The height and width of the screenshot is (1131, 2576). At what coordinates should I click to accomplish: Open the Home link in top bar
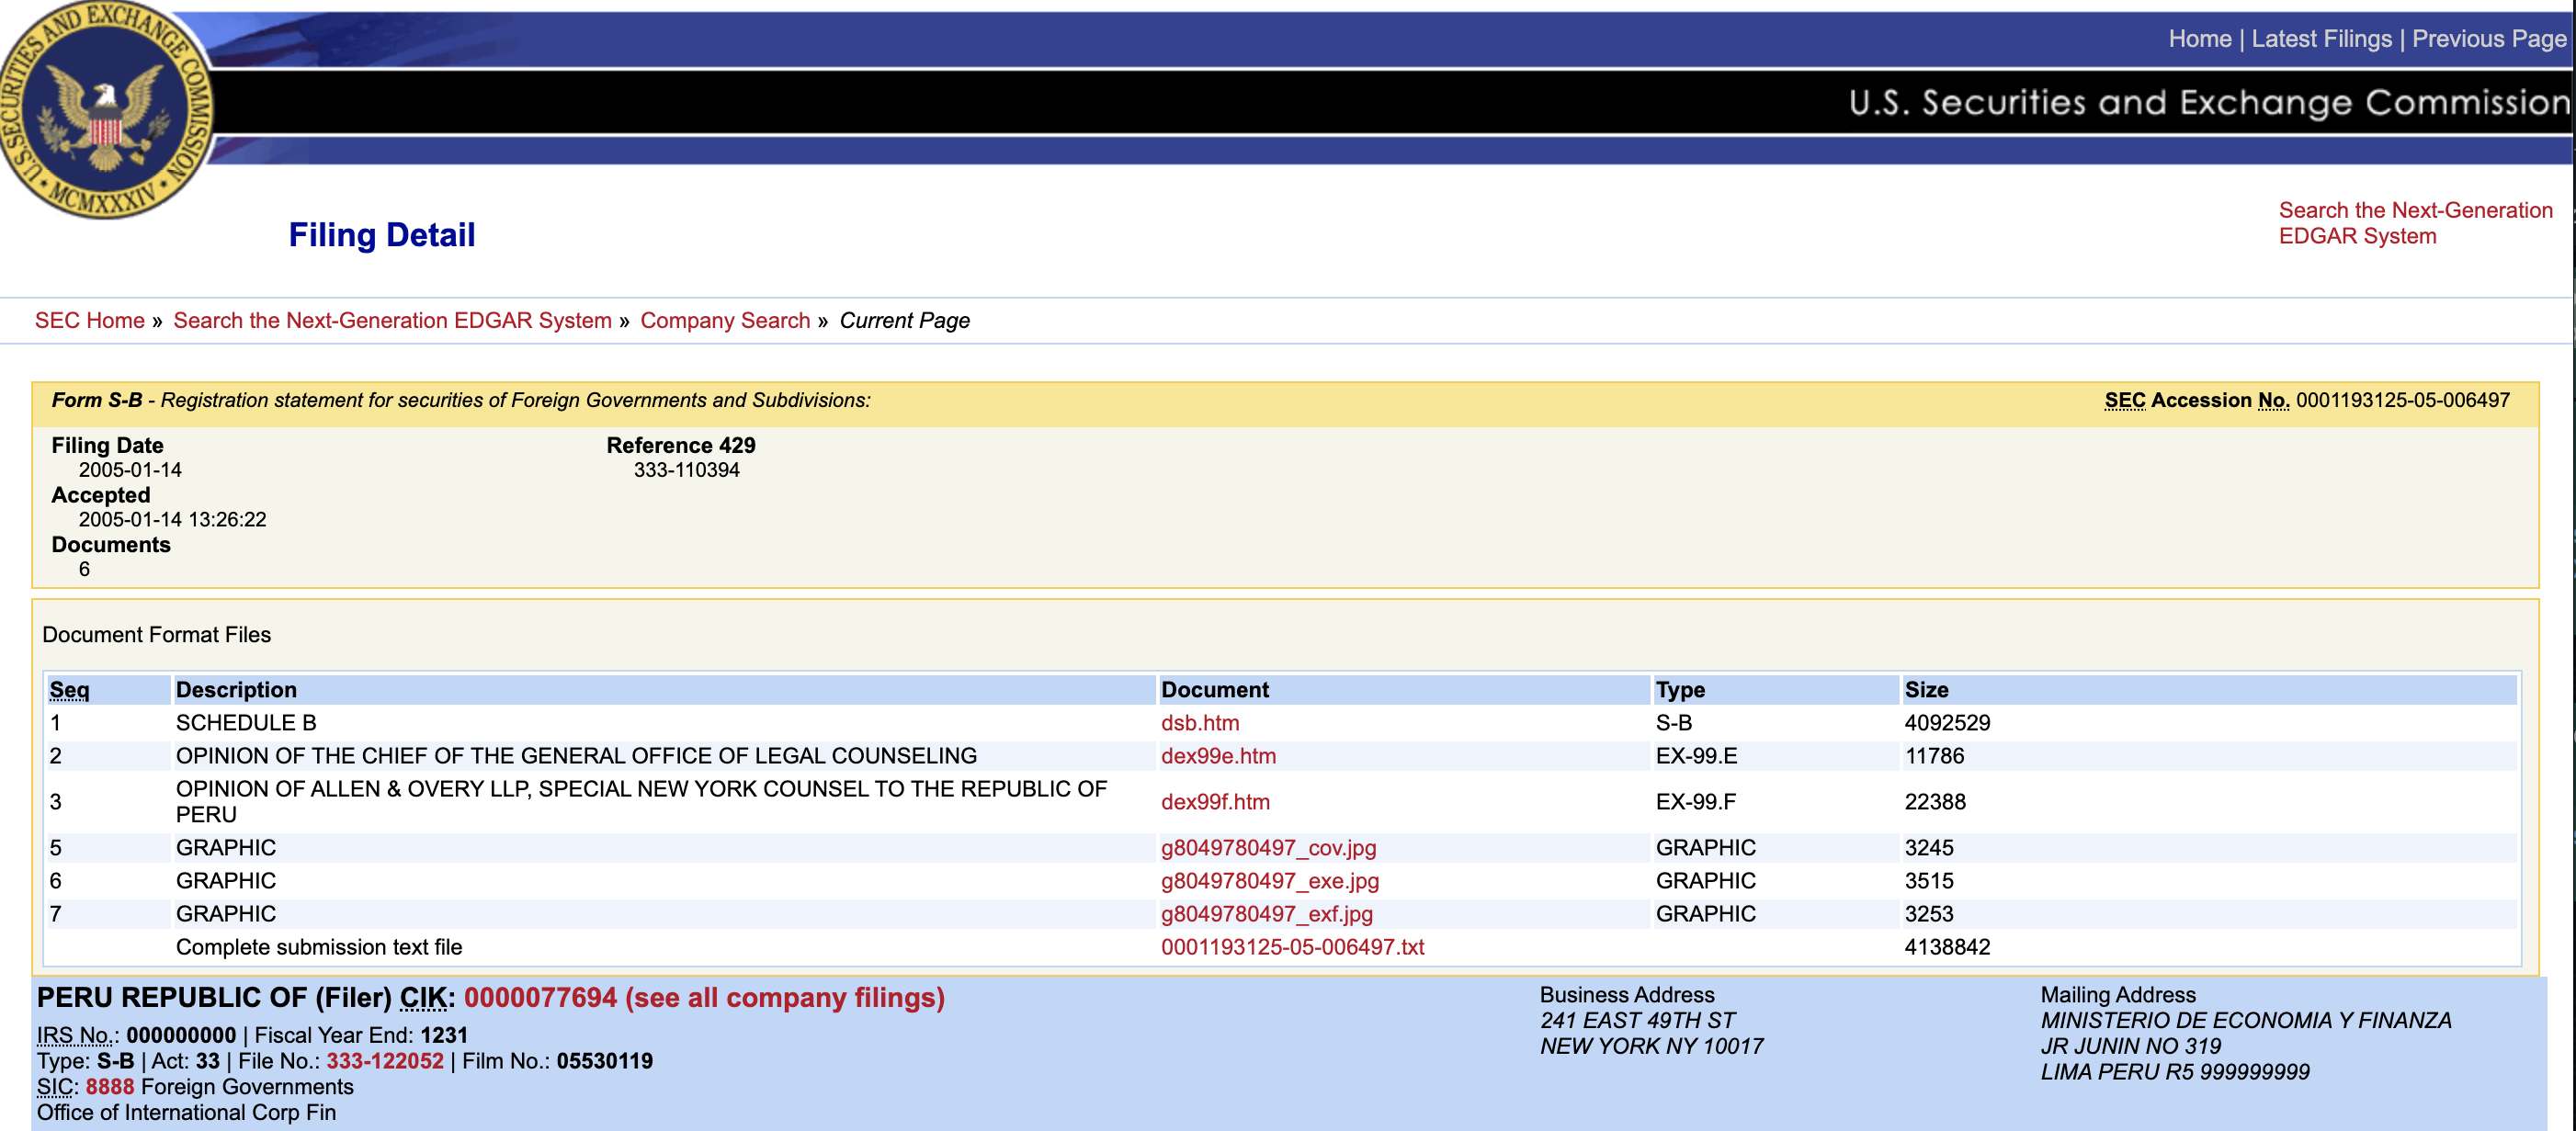[2199, 39]
